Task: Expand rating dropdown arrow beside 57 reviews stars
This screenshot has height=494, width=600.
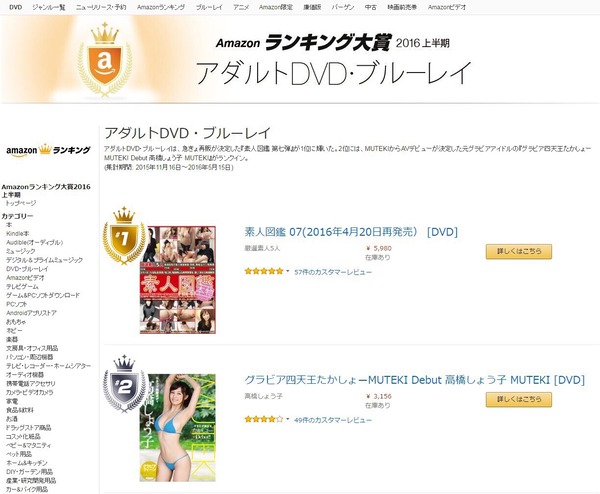Action: pyautogui.click(x=288, y=271)
